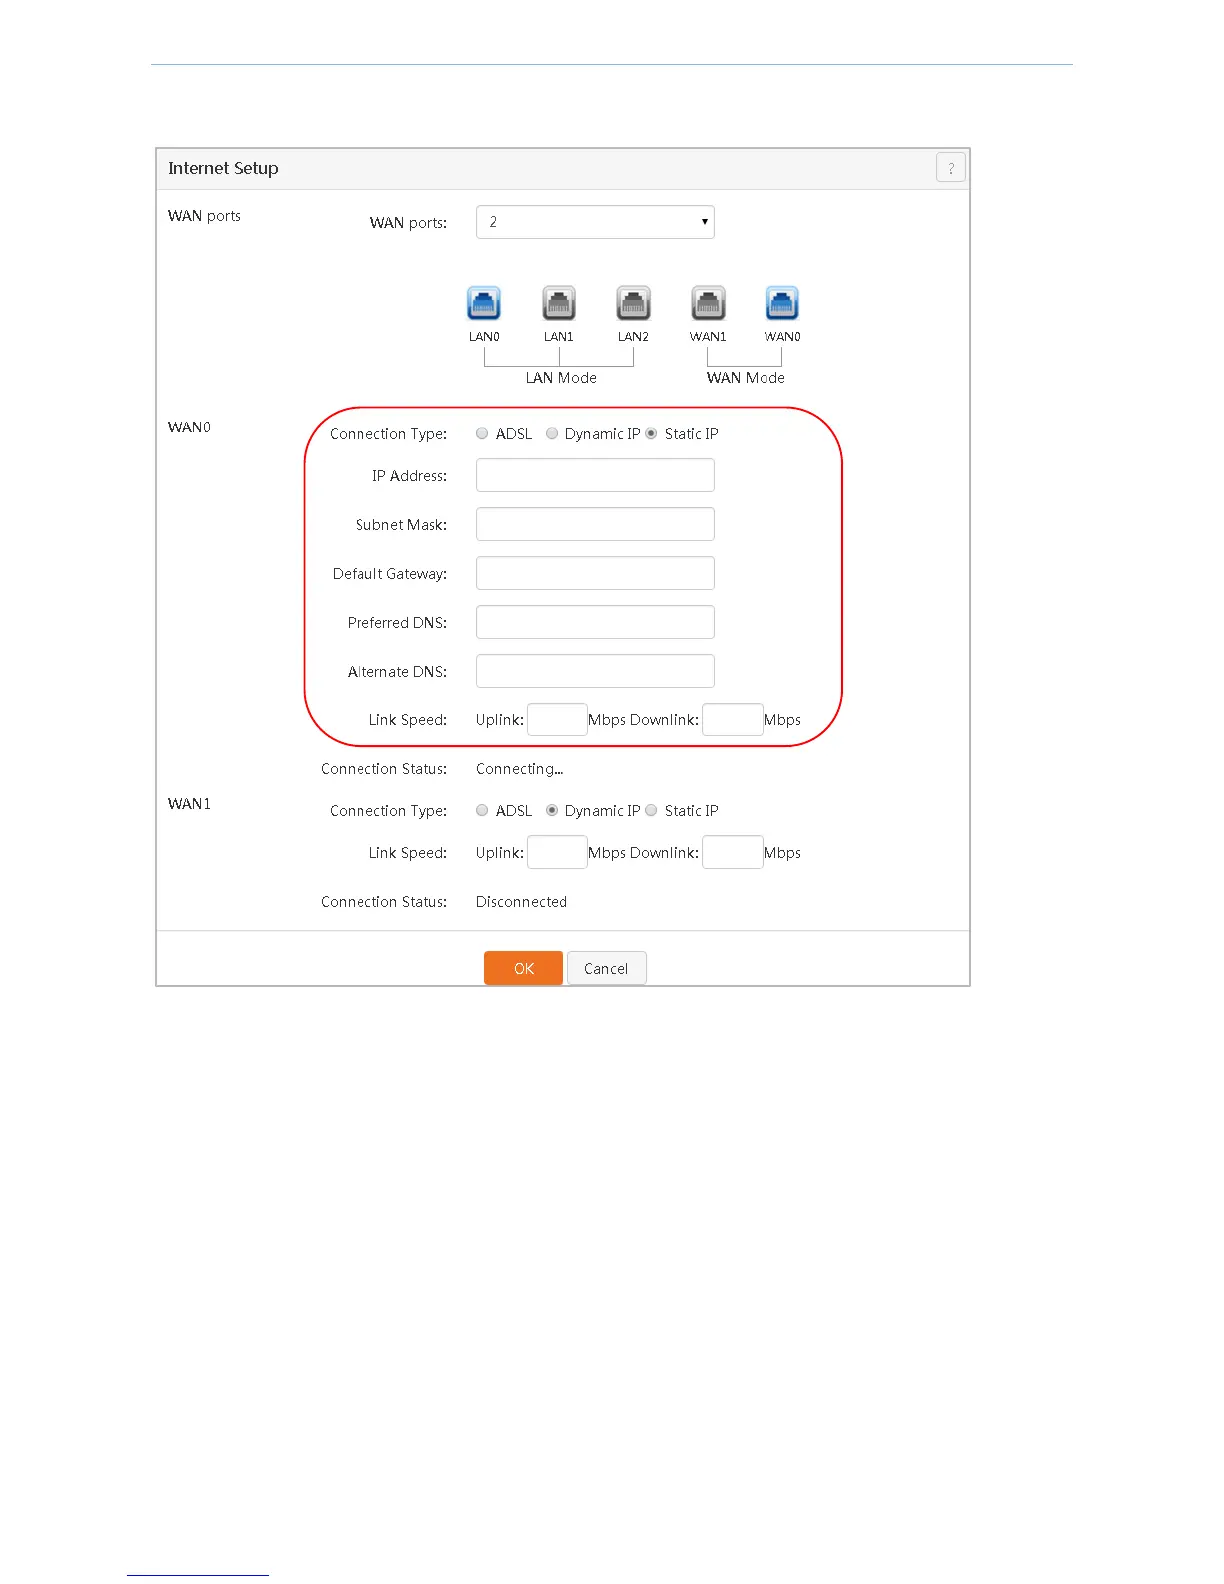Click the WAN1 port icon
The width and height of the screenshot is (1224, 1584).
point(708,303)
